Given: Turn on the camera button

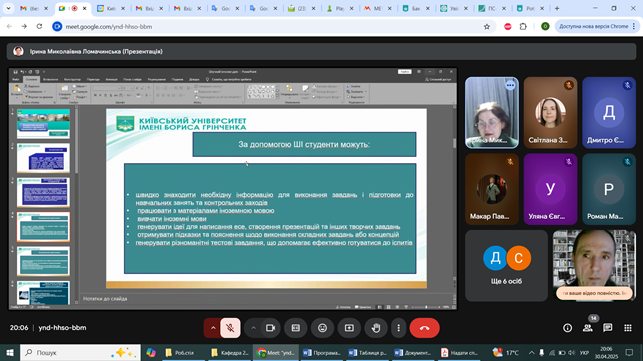Looking at the screenshot, I should [270, 328].
